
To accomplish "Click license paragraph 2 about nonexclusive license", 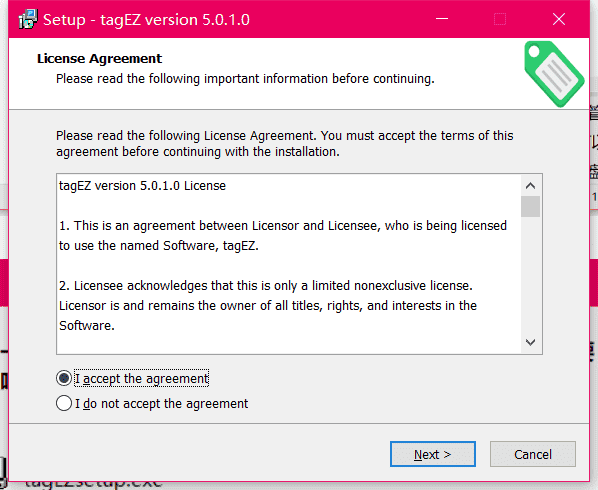I will [x=268, y=305].
